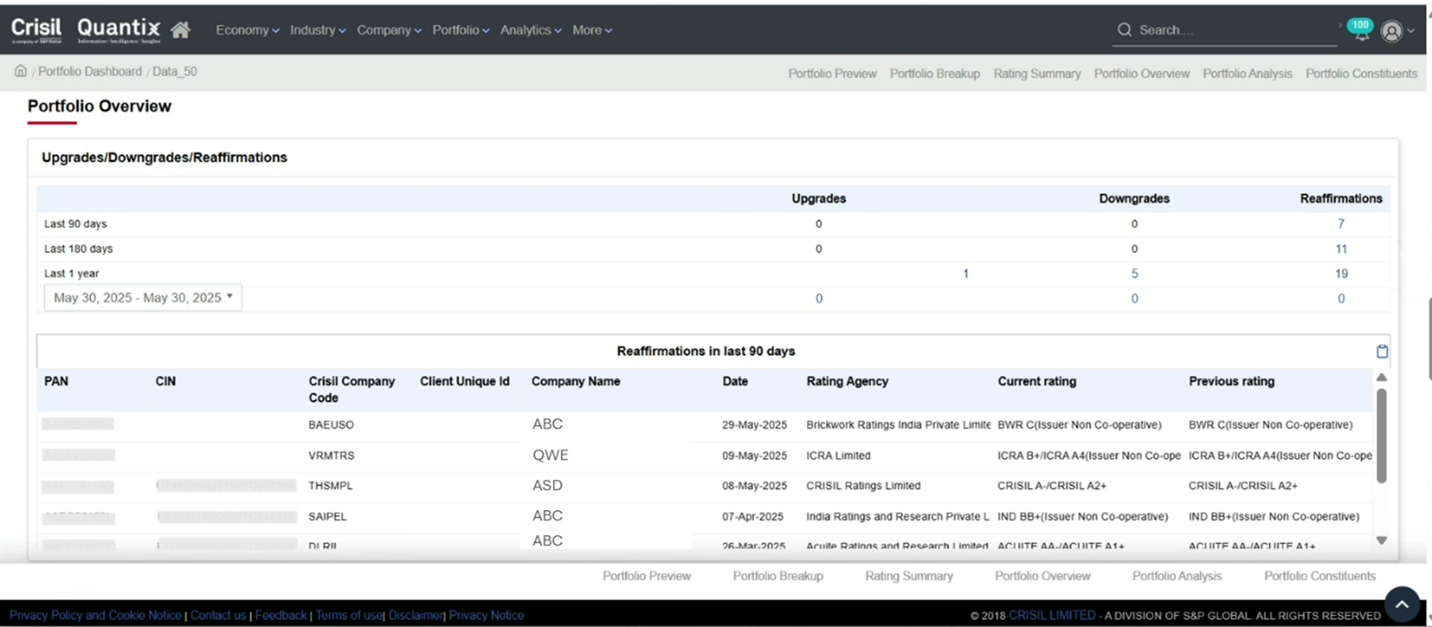Screen dimensions: 1432x627
Task: Open the notification bell with 100 badge
Action: point(1359,31)
